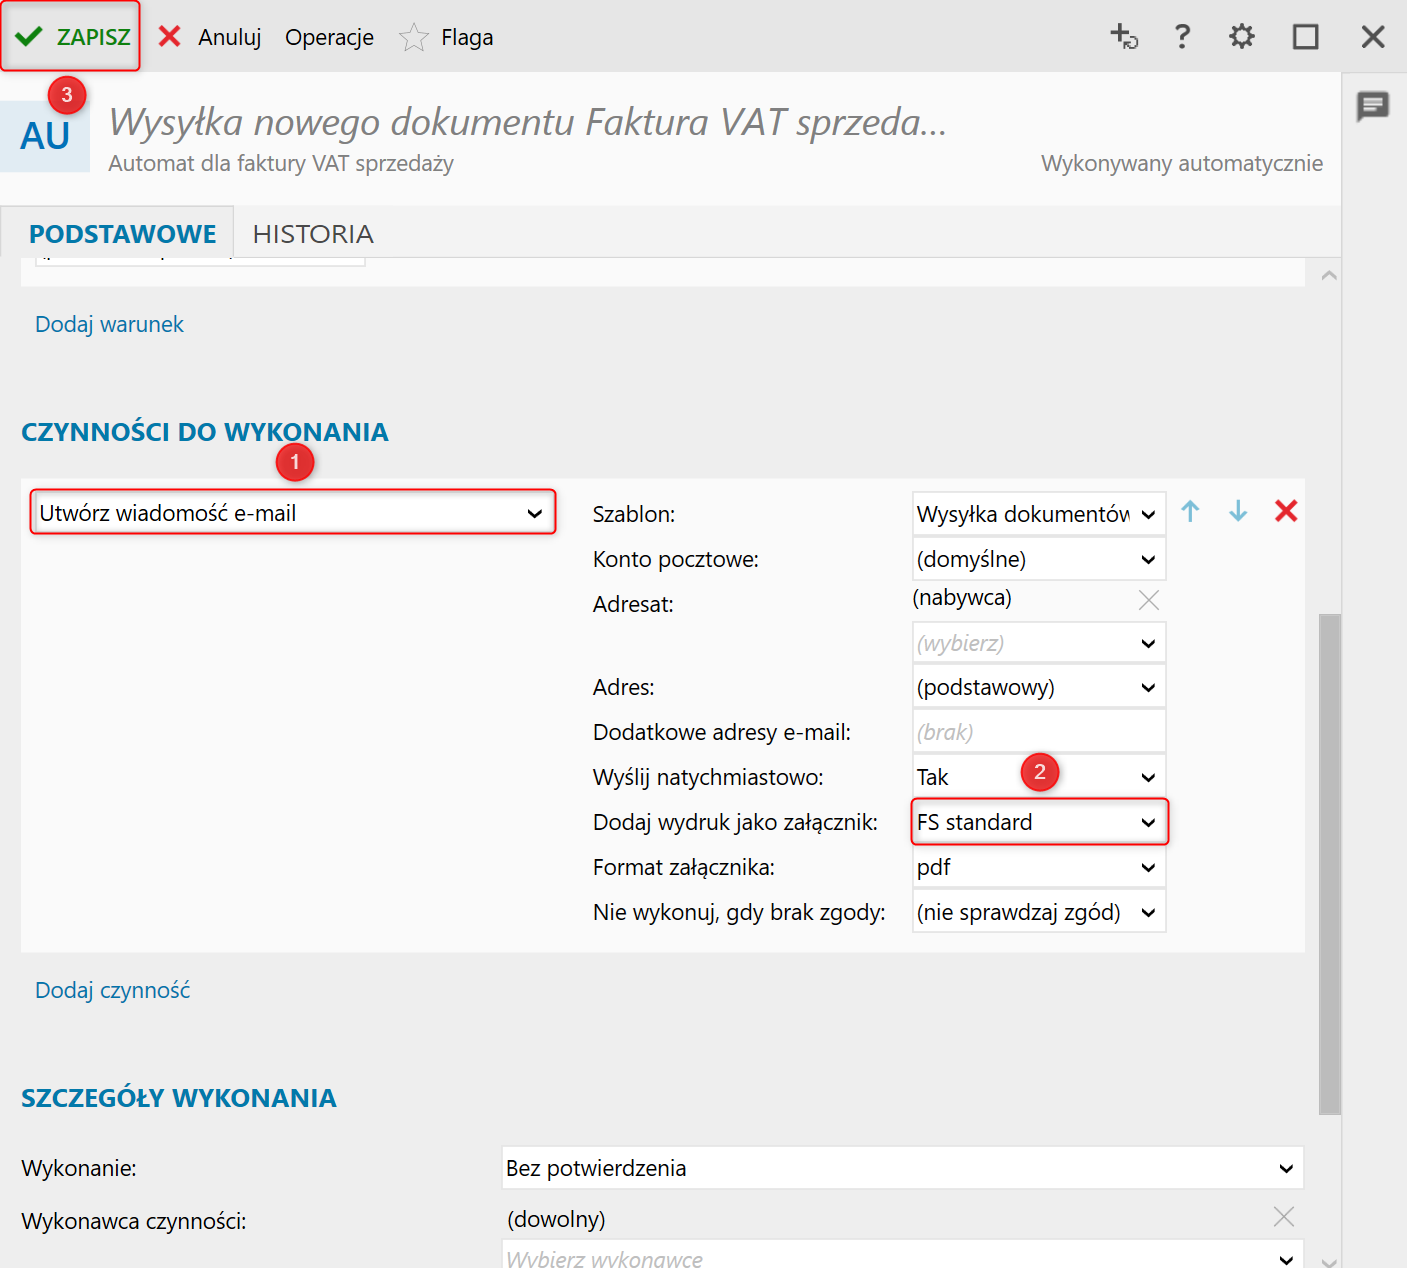Open the comments panel speech bubble icon
Image resolution: width=1407 pixels, height=1268 pixels.
1372,105
